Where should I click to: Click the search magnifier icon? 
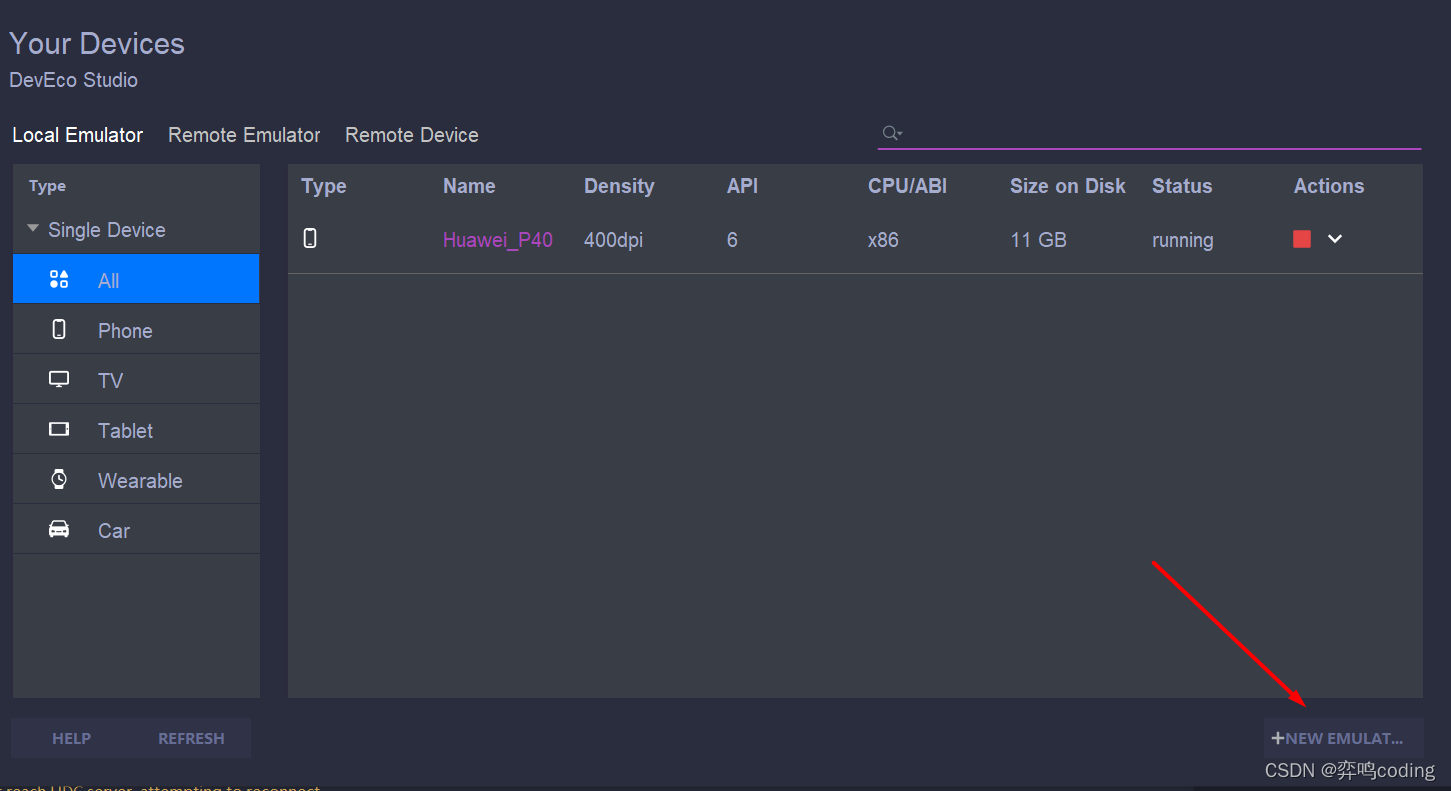coord(891,133)
